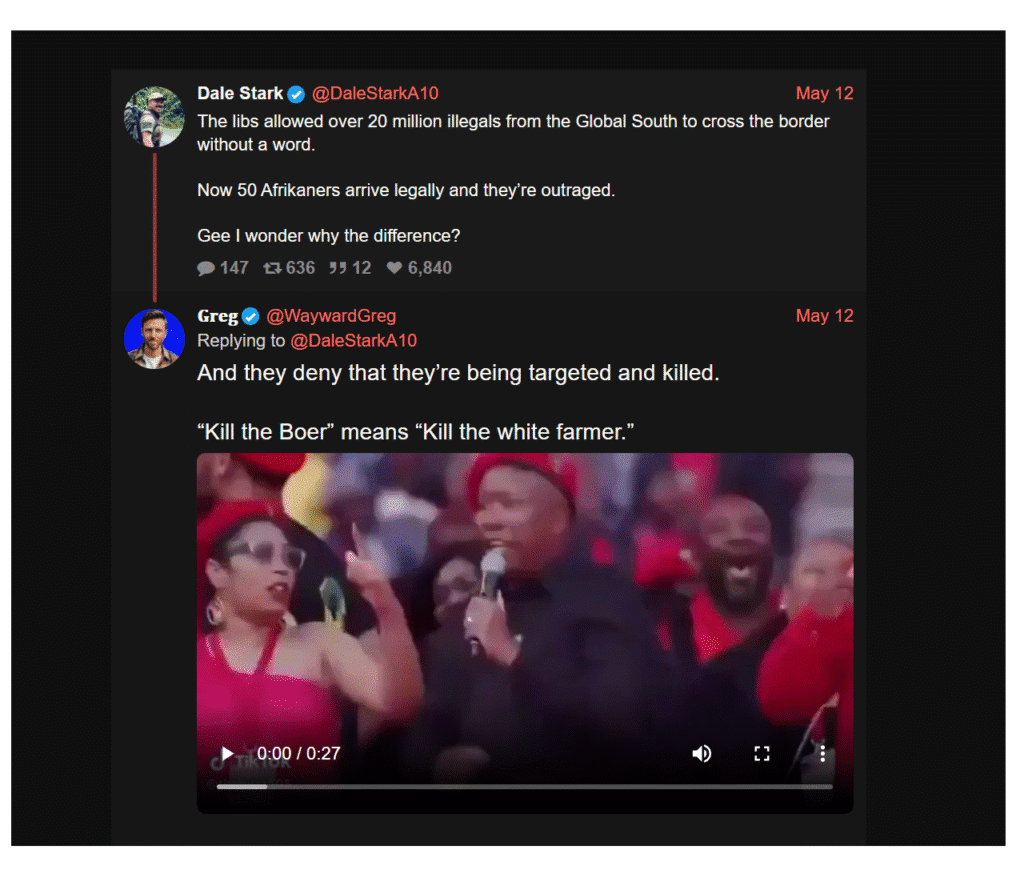Click the Greg display name
Viewport: 1024px width, 874px height.
(x=217, y=316)
